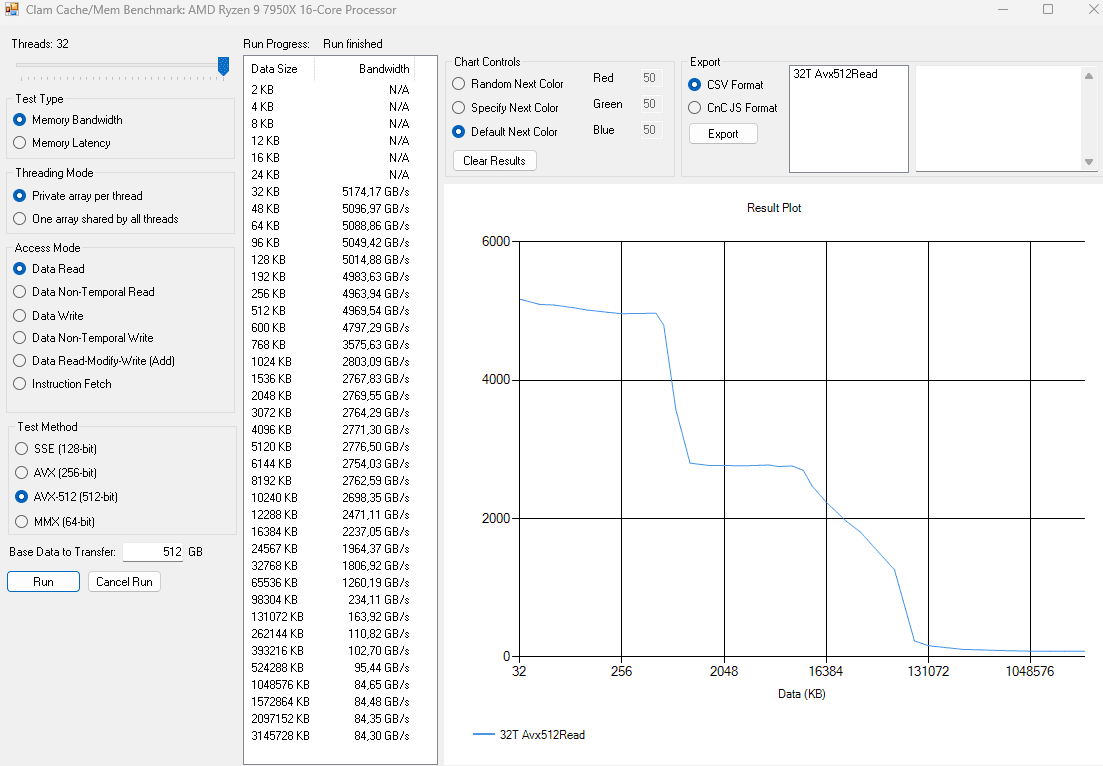Minimize the benchmark window

click(1003, 9)
